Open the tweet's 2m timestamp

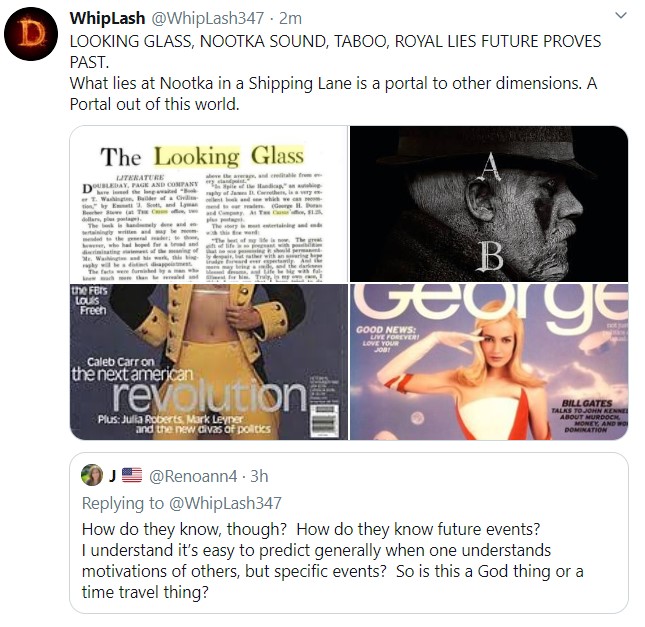point(290,18)
